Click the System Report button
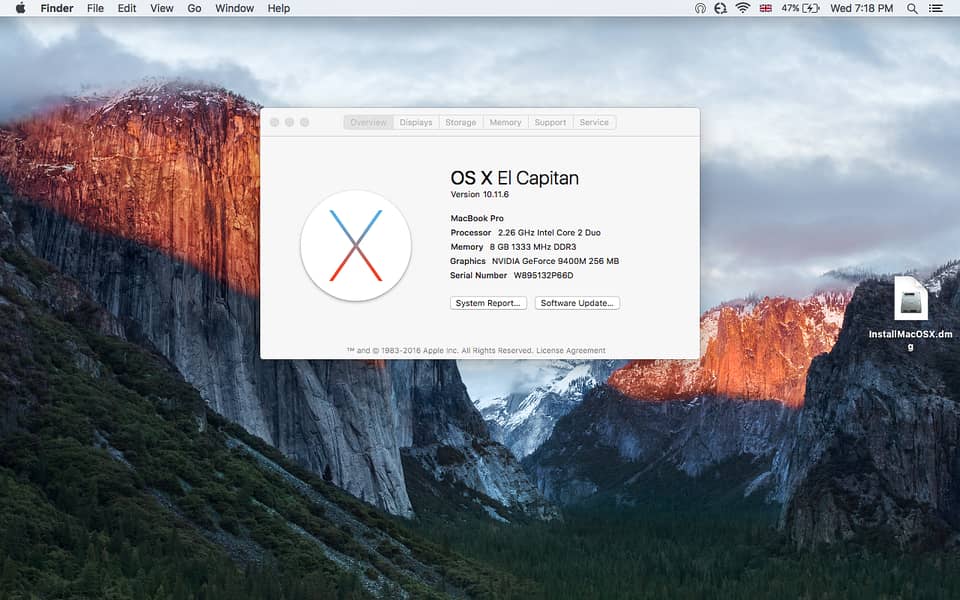960x600 pixels. pos(488,303)
